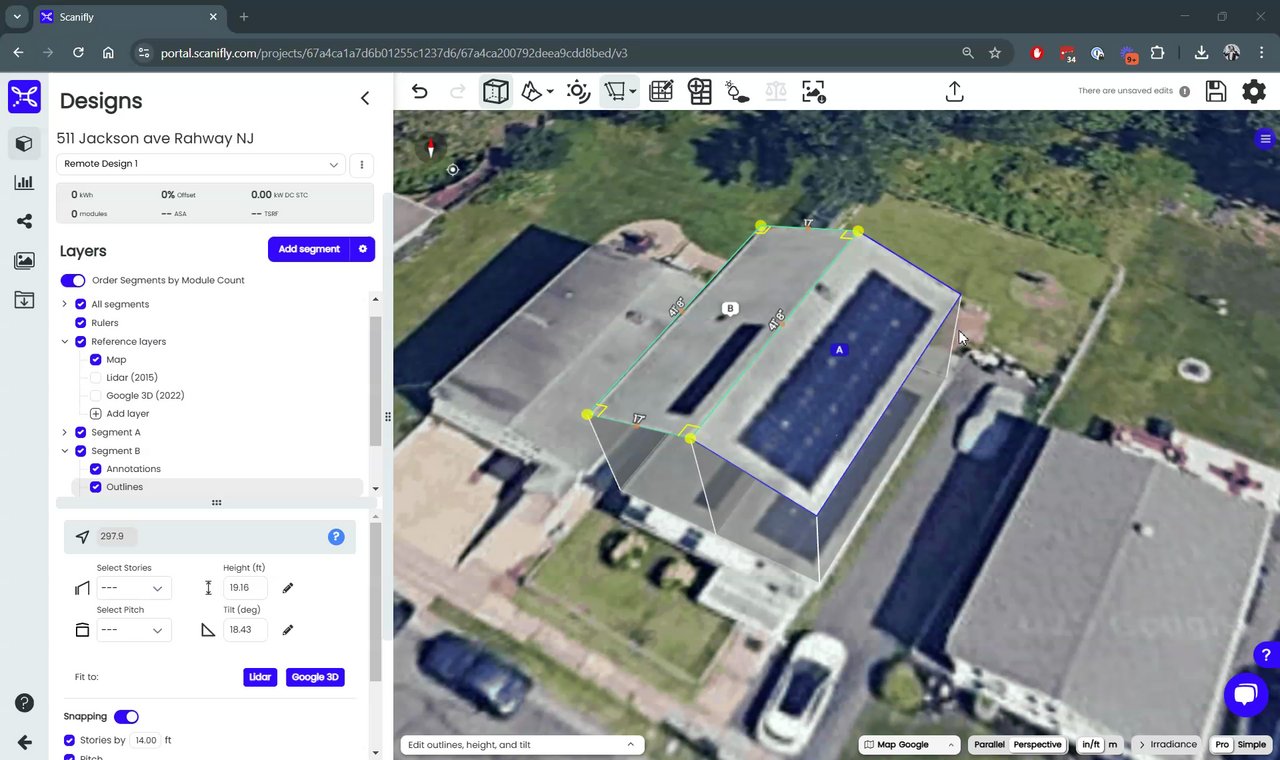
Task: Select the 3D box view tool
Action: [x=495, y=92]
